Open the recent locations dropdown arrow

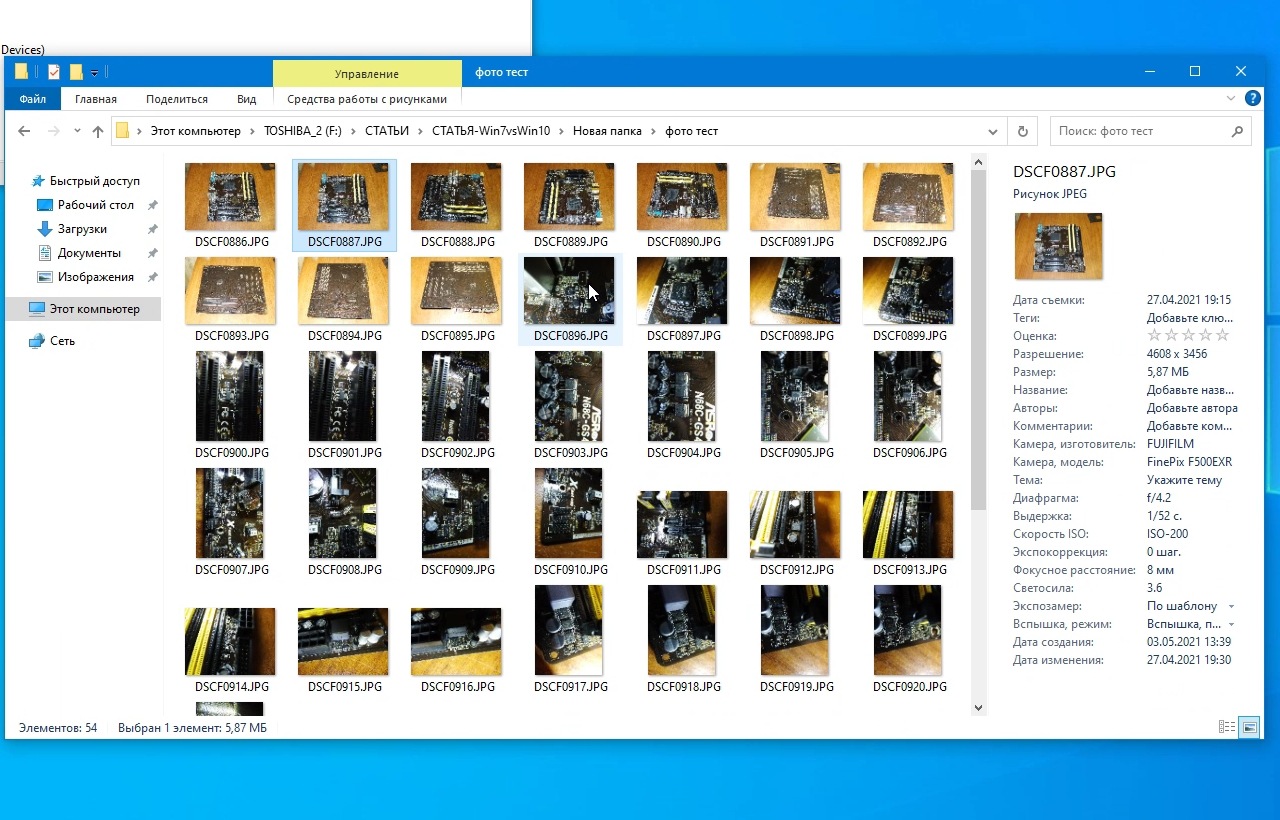(77, 131)
